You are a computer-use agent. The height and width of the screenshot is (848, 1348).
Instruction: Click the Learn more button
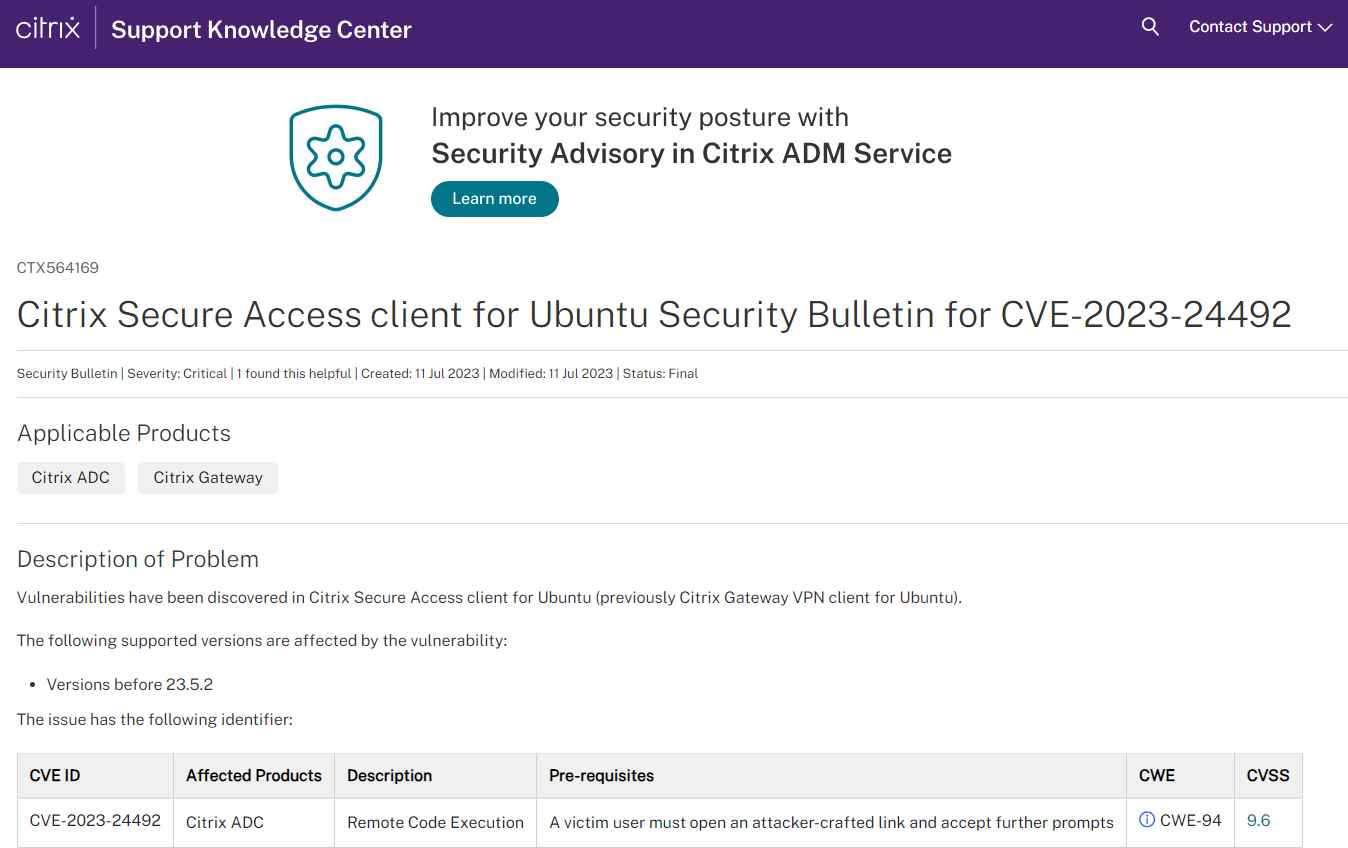click(494, 198)
